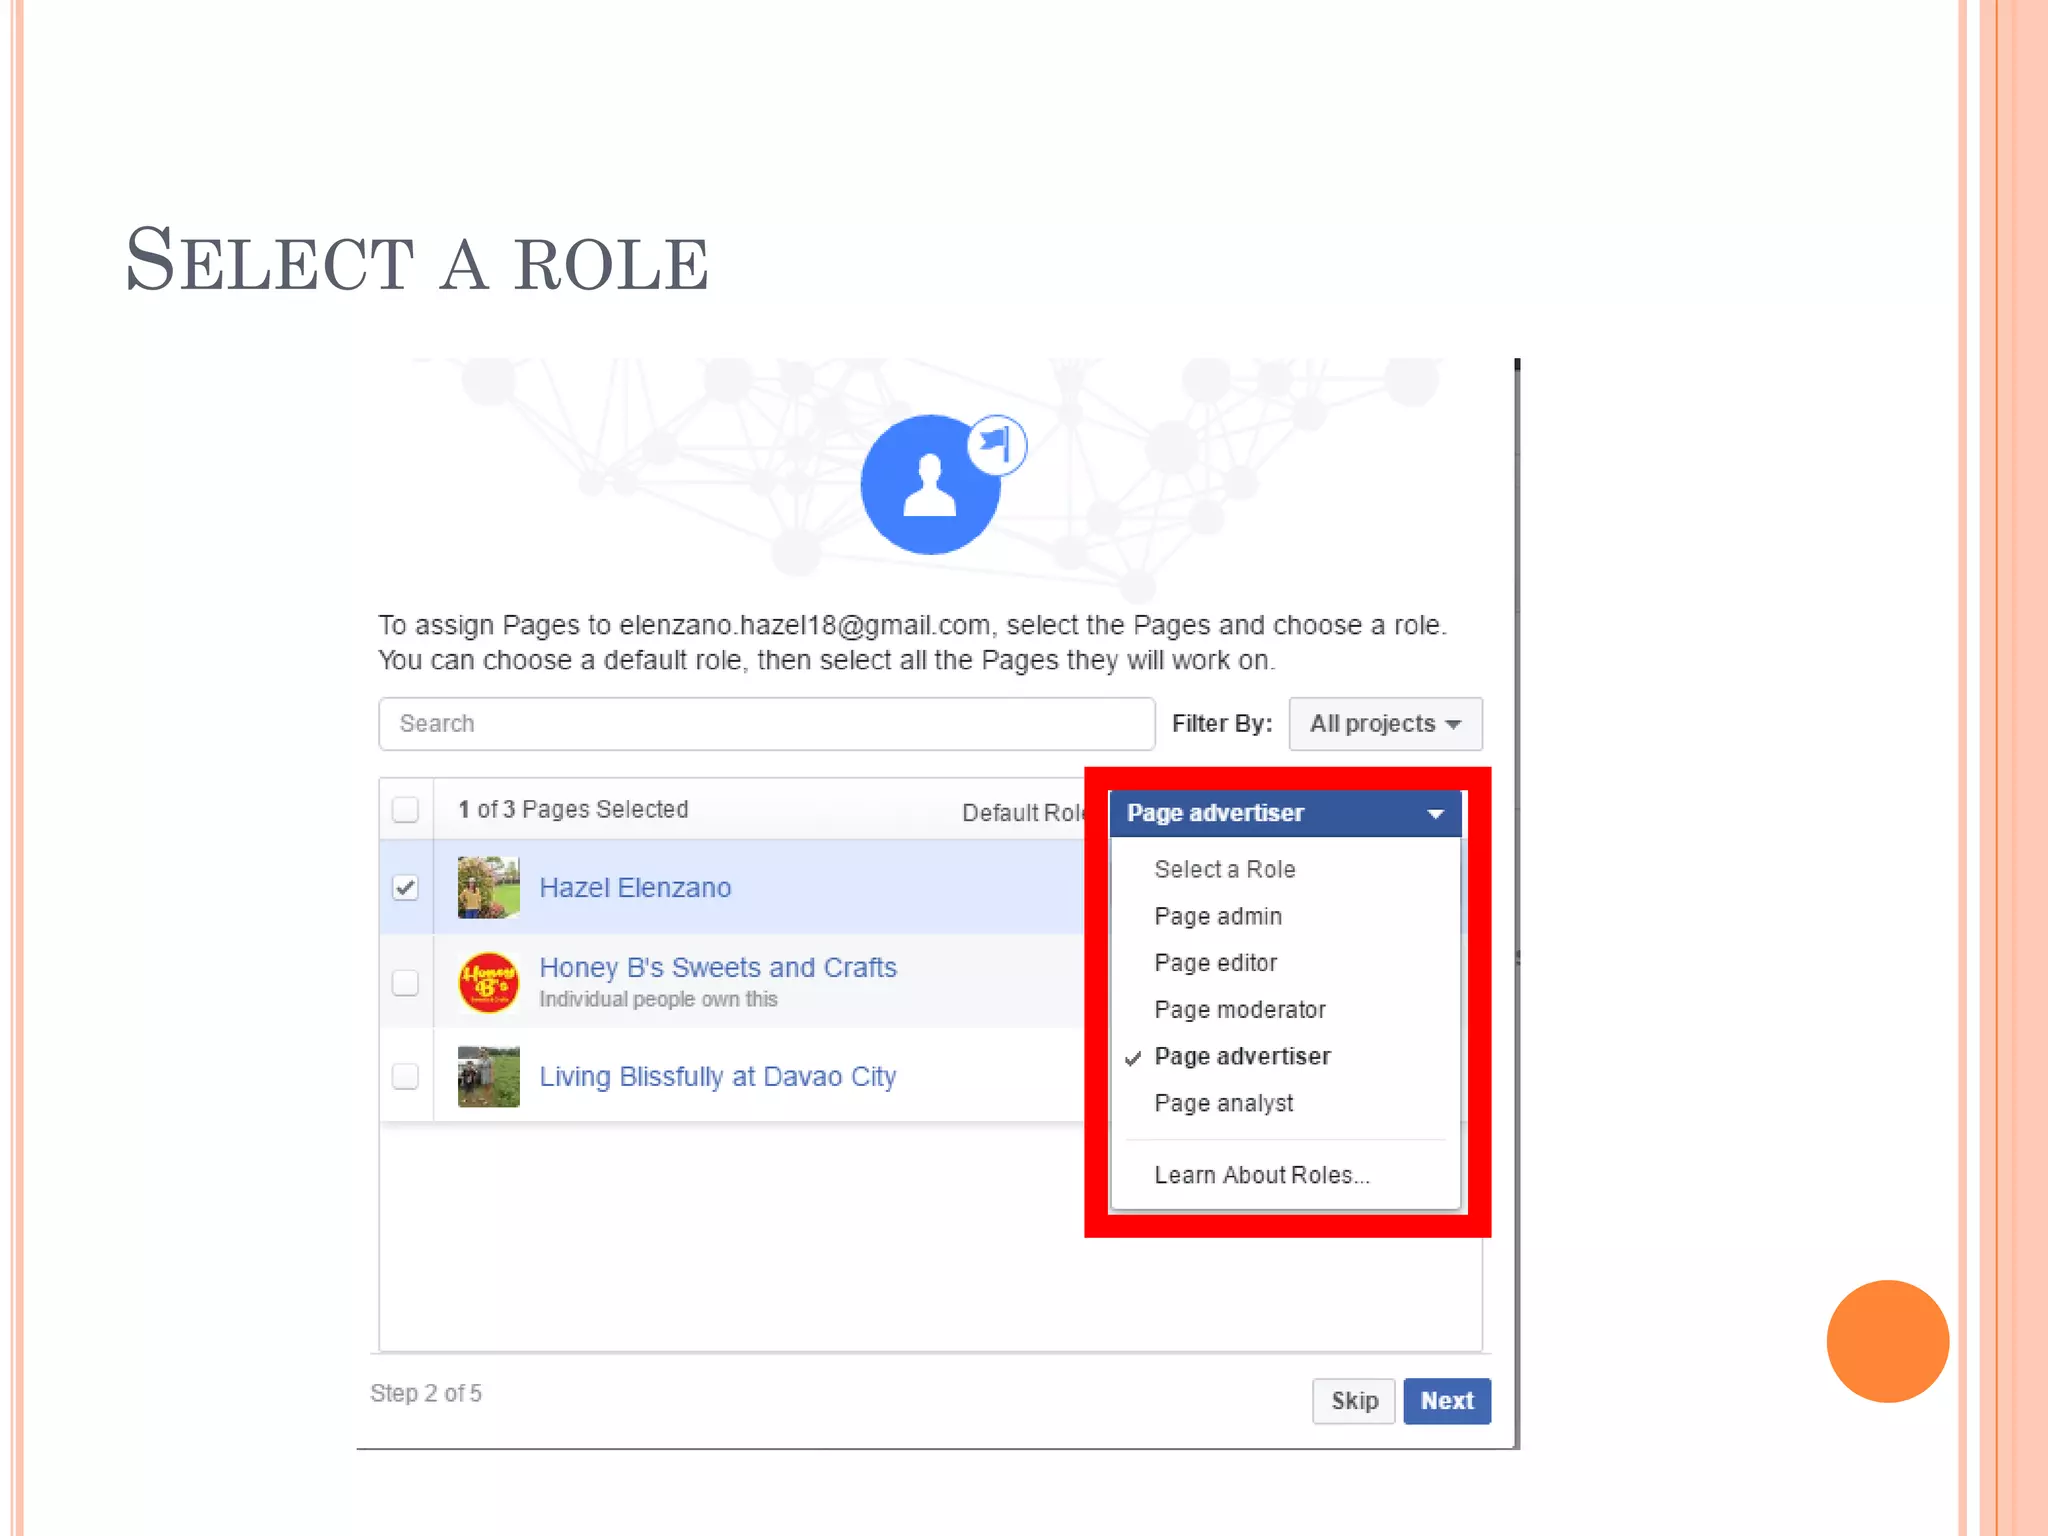
Task: Click the '1 of 3 Pages Selected' text
Action: click(x=573, y=809)
